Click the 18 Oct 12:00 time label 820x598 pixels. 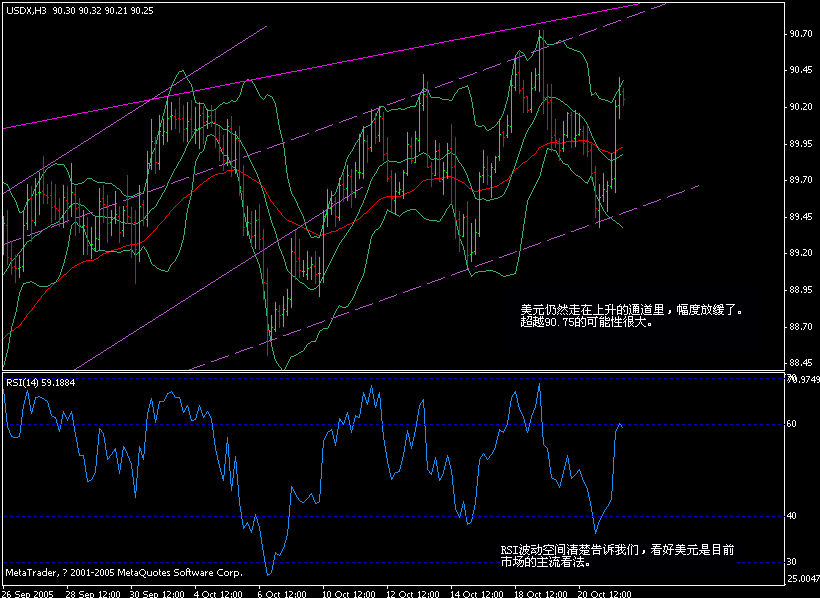(541, 594)
